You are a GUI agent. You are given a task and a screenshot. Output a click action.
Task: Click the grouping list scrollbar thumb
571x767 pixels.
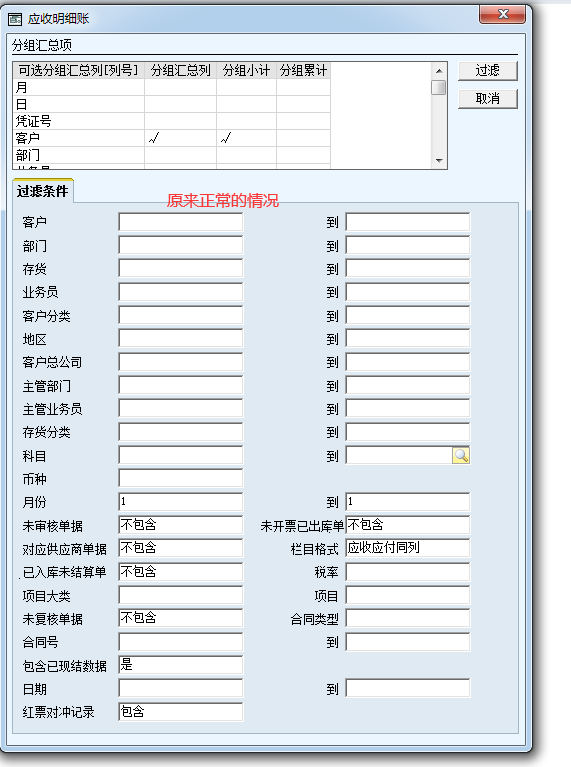tap(439, 88)
